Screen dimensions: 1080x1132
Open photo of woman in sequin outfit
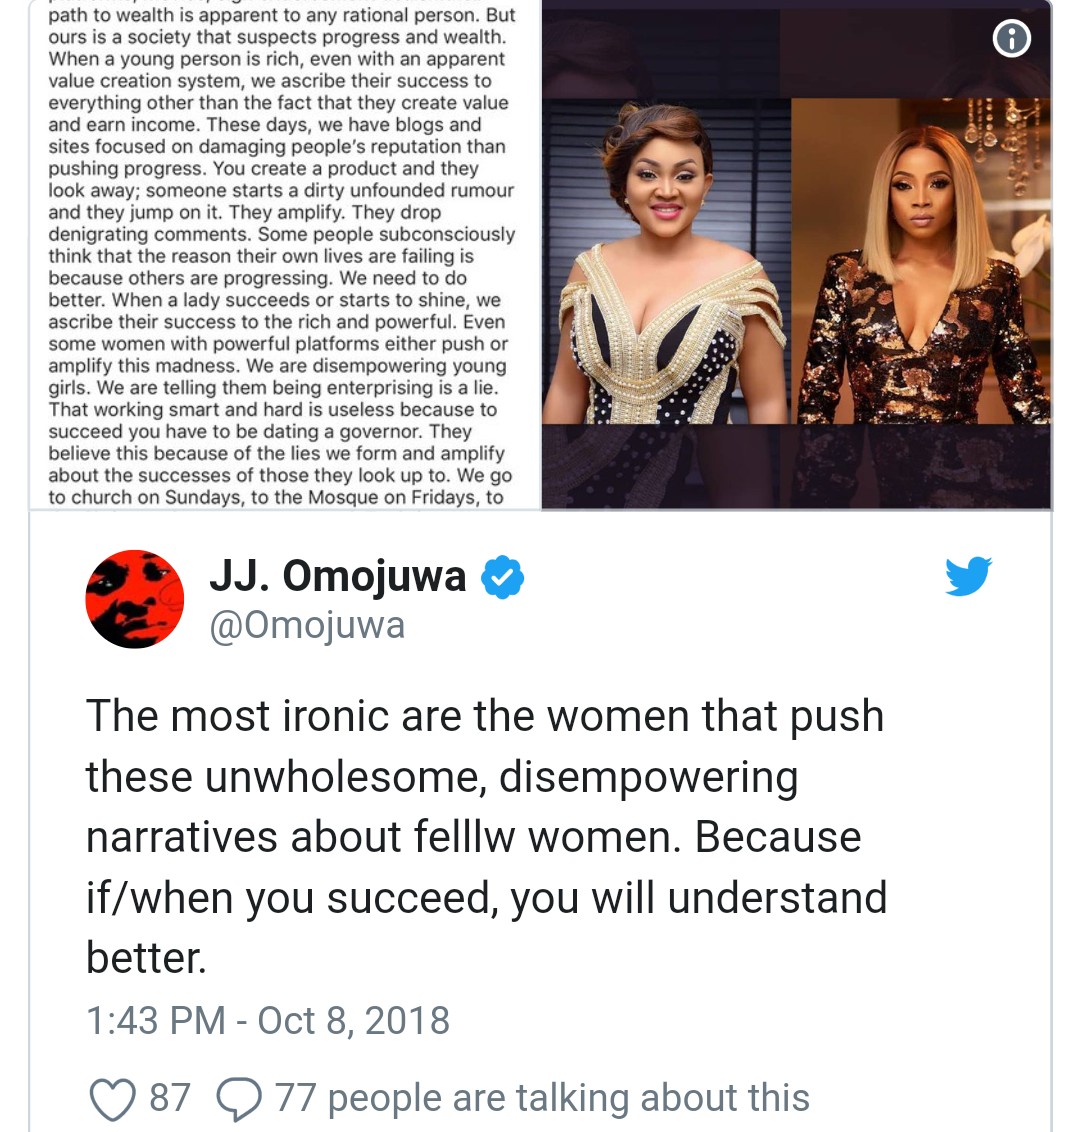(x=921, y=261)
